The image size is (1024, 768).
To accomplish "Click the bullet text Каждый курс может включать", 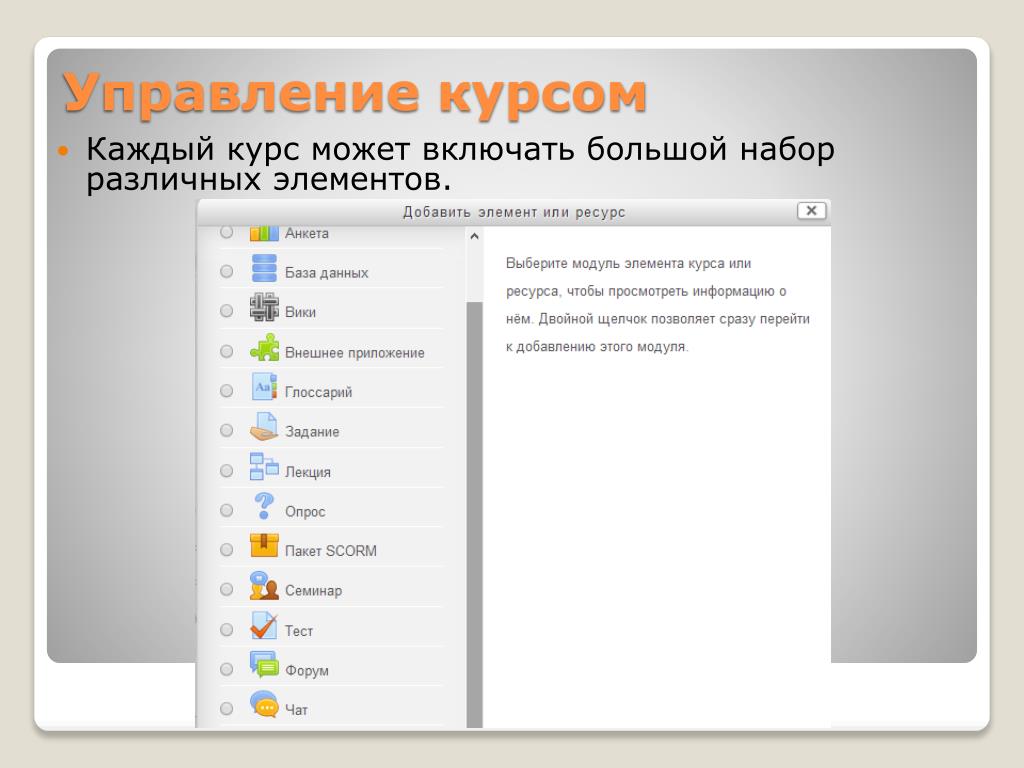I will [x=460, y=165].
